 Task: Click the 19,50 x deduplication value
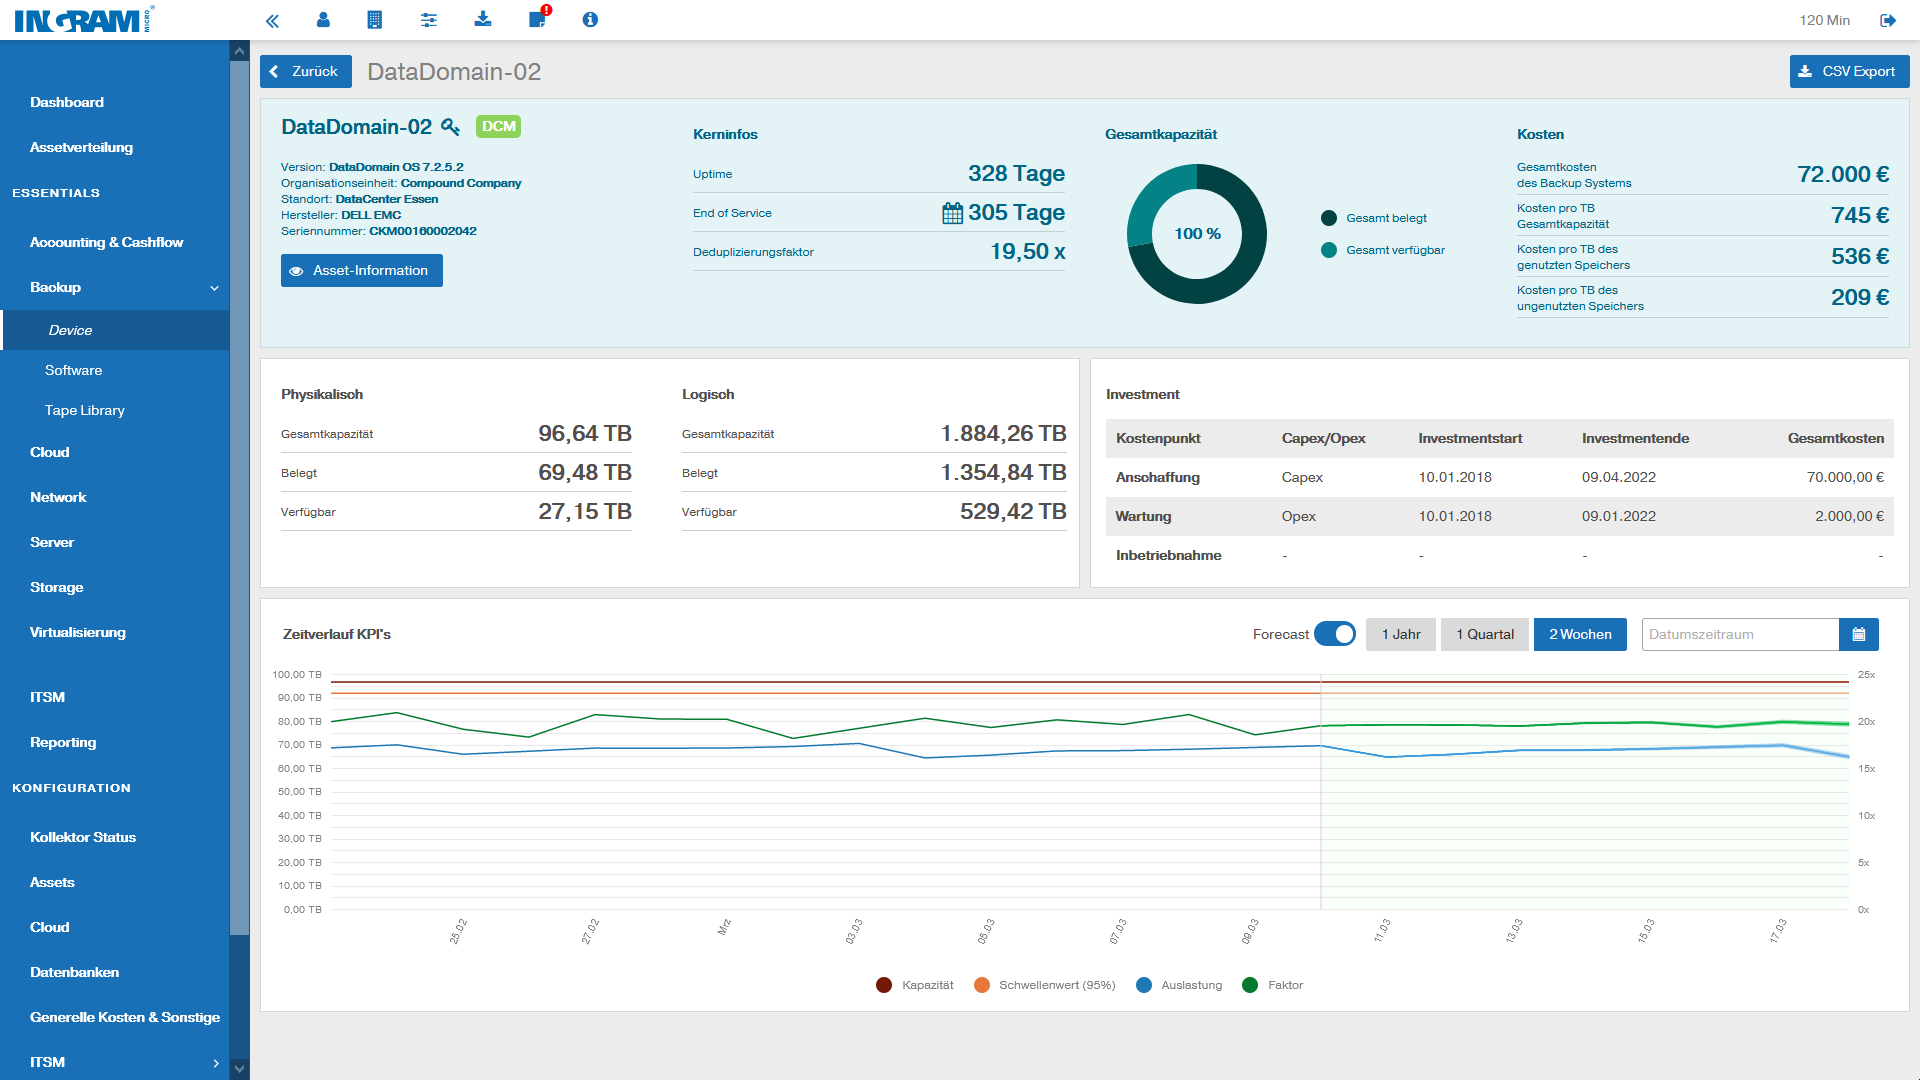tap(1028, 251)
